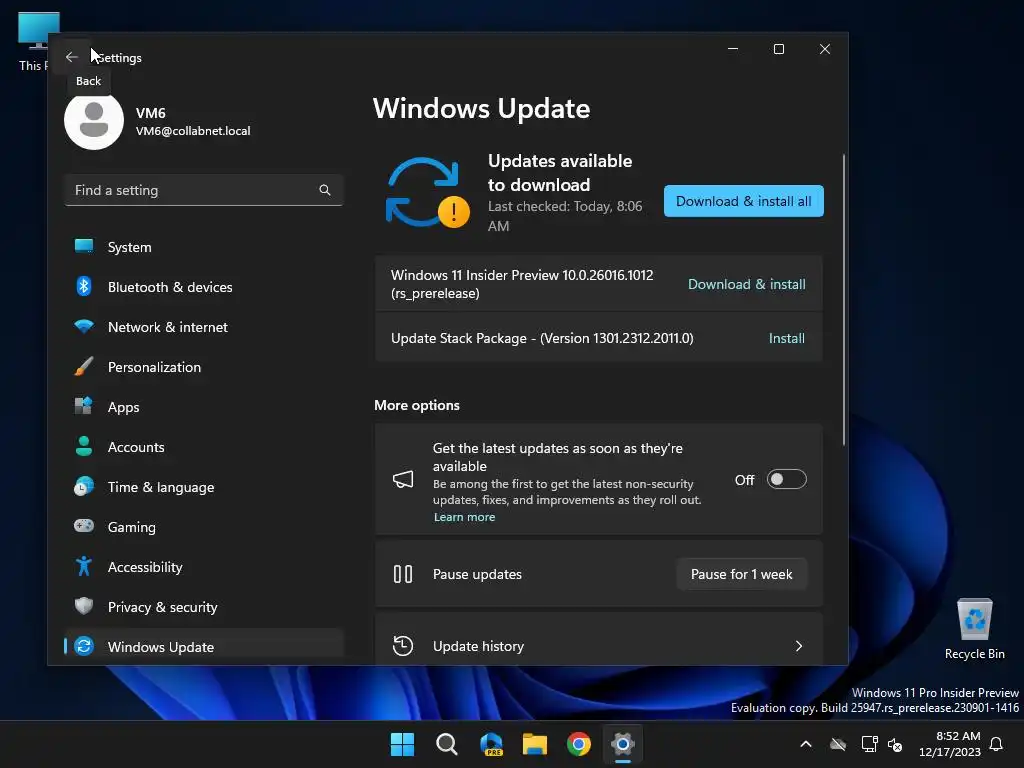Launch Google Chrome from taskbar
The image size is (1024, 768).
pyautogui.click(x=579, y=744)
